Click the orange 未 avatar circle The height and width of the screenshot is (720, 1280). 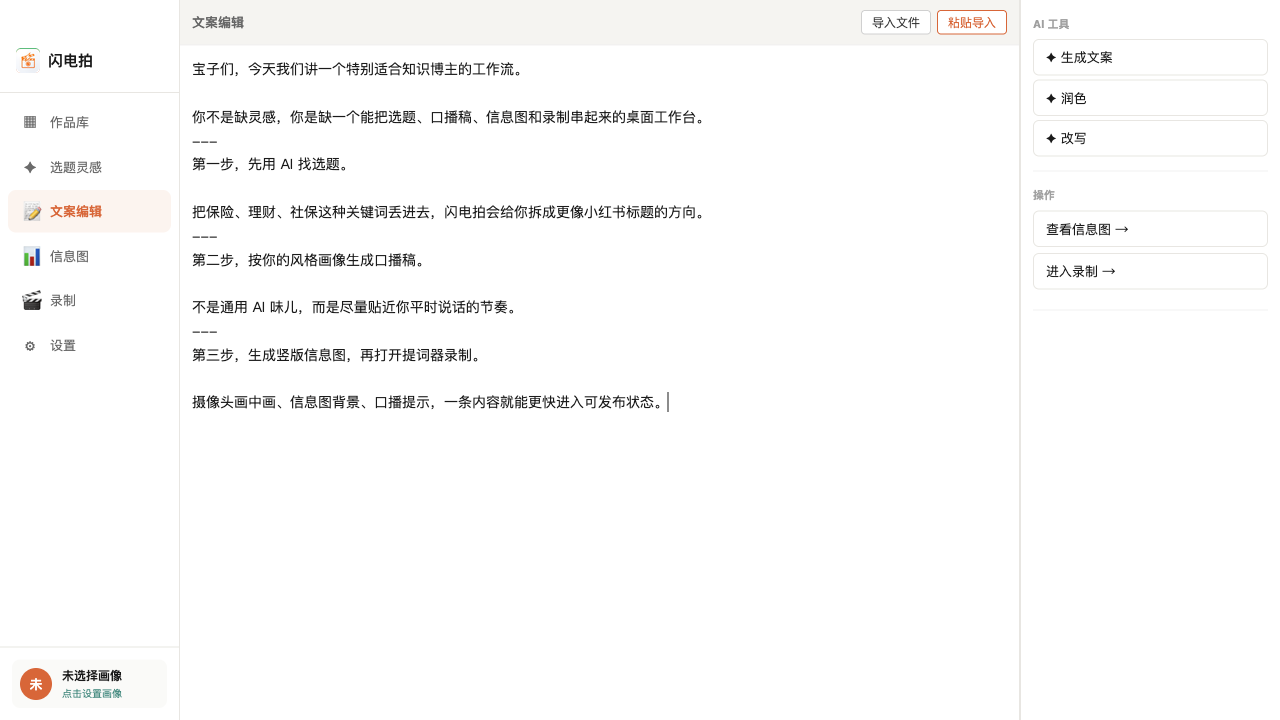point(36,684)
